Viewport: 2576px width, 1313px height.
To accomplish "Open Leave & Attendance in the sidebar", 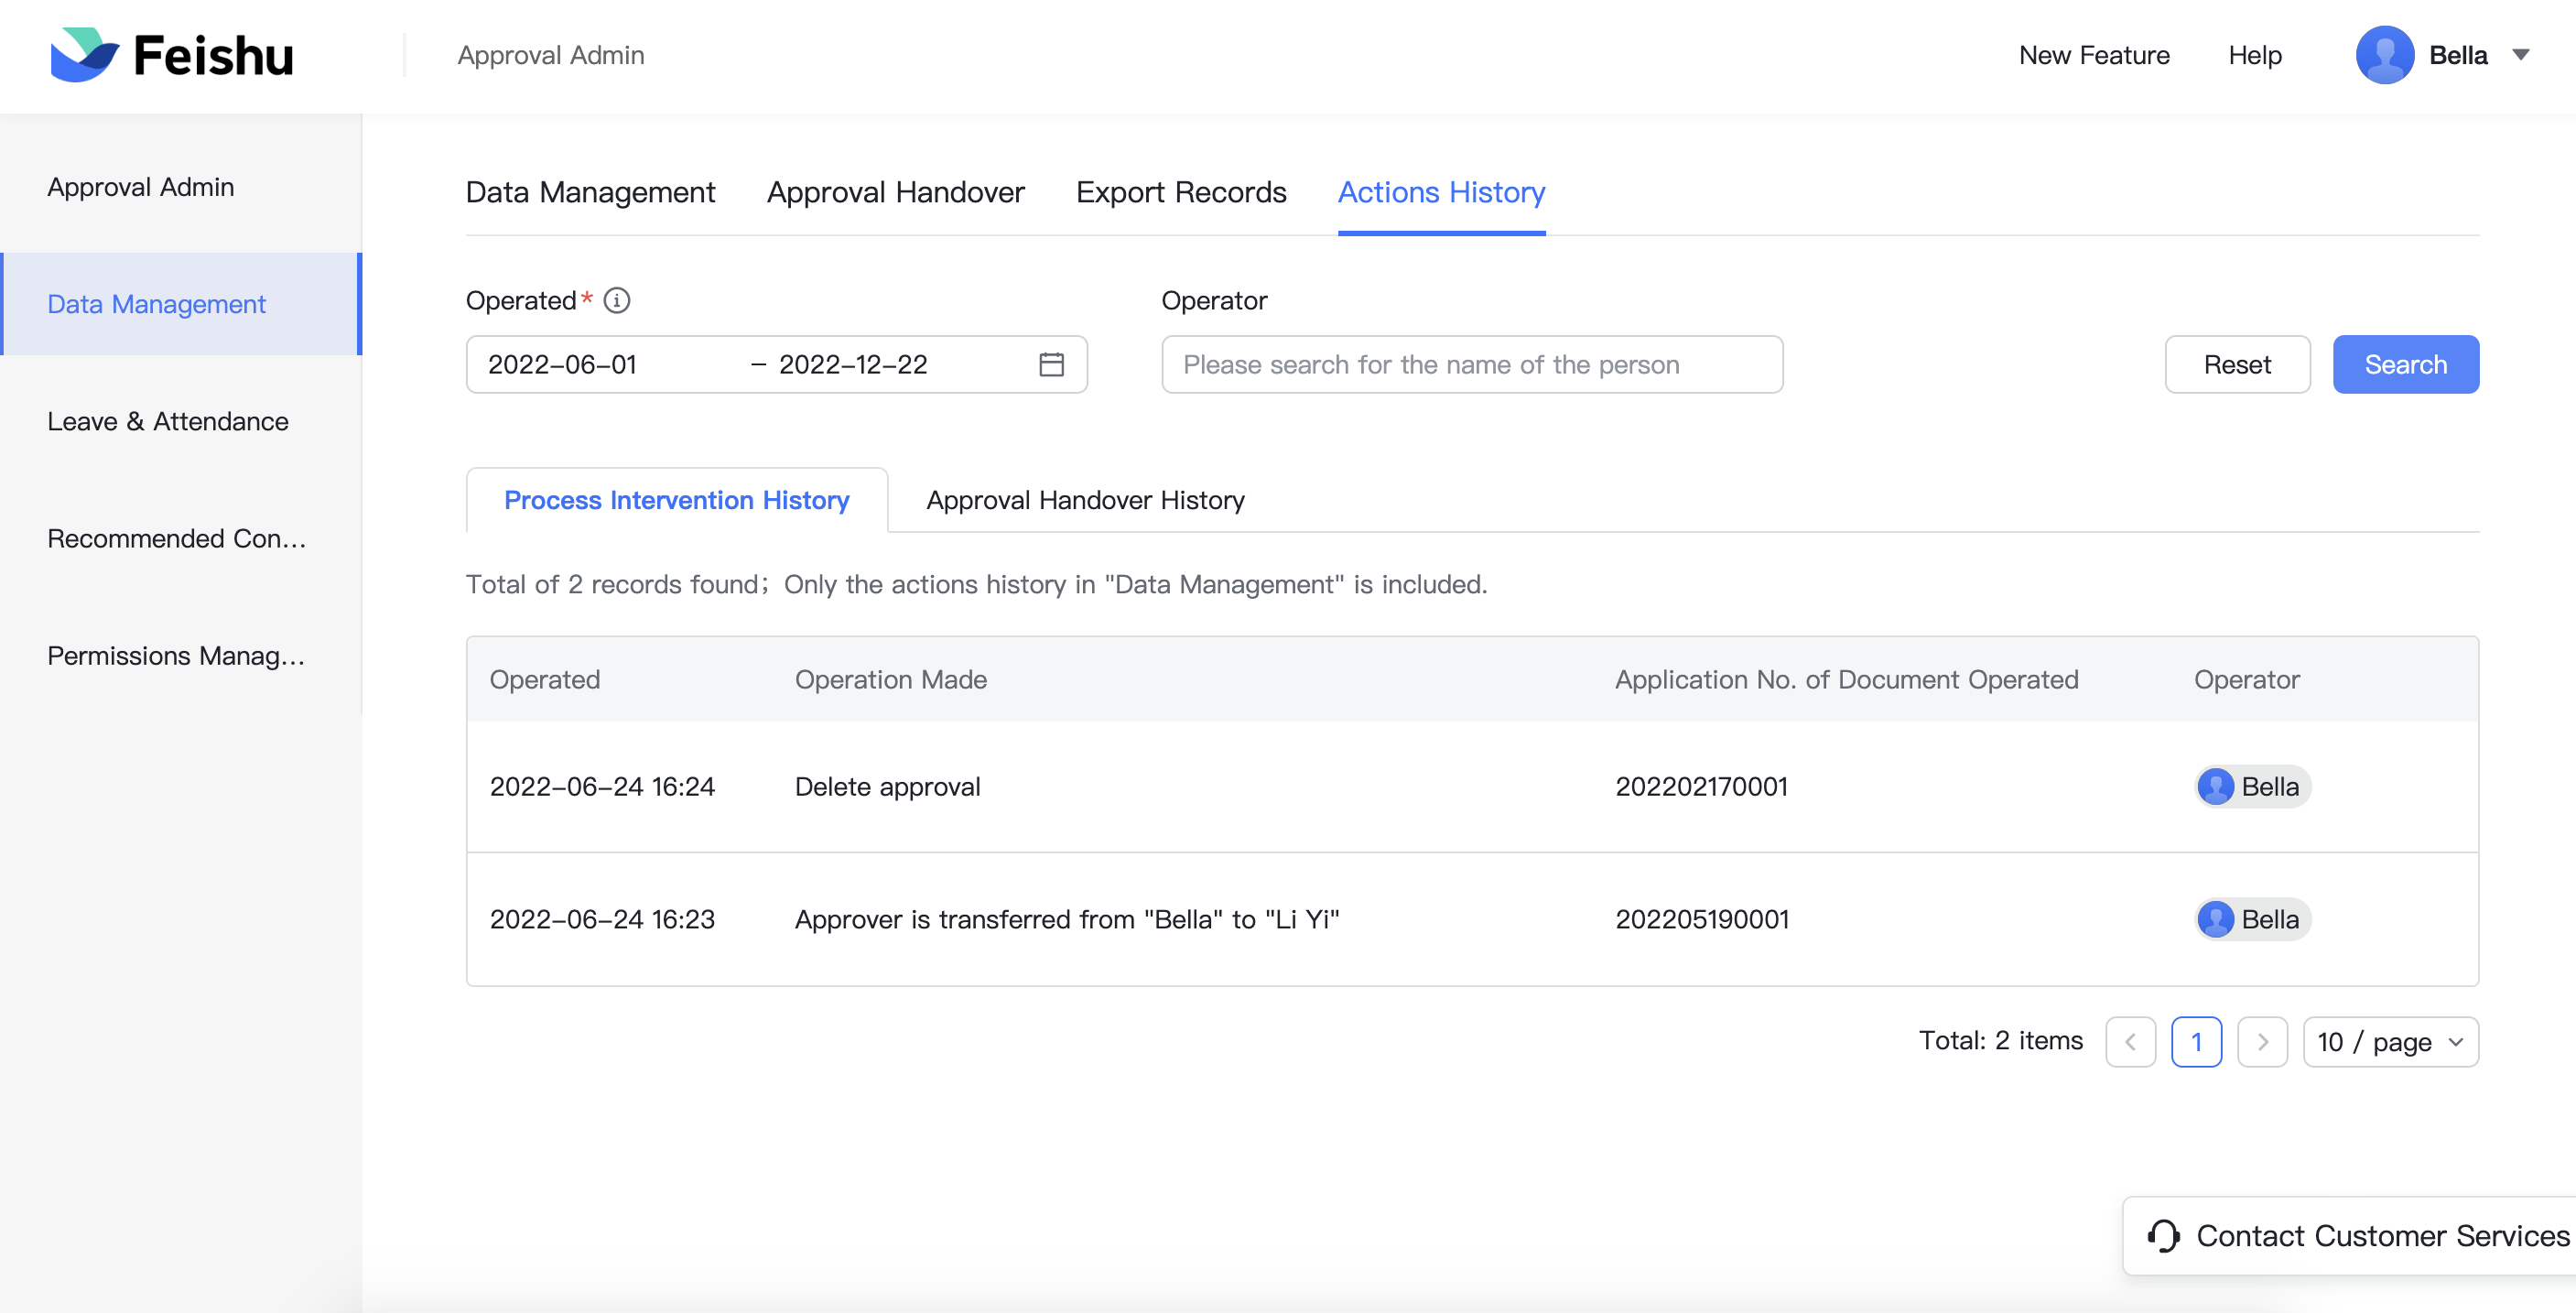I will (x=167, y=421).
